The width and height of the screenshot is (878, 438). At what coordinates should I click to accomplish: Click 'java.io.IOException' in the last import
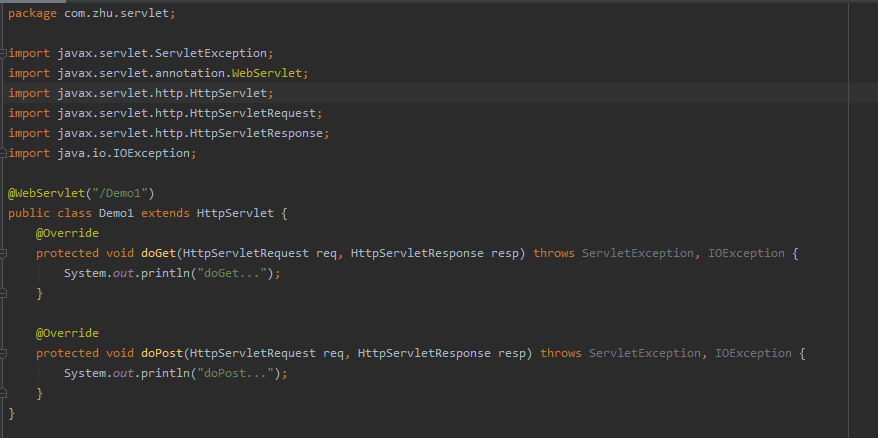pos(123,153)
